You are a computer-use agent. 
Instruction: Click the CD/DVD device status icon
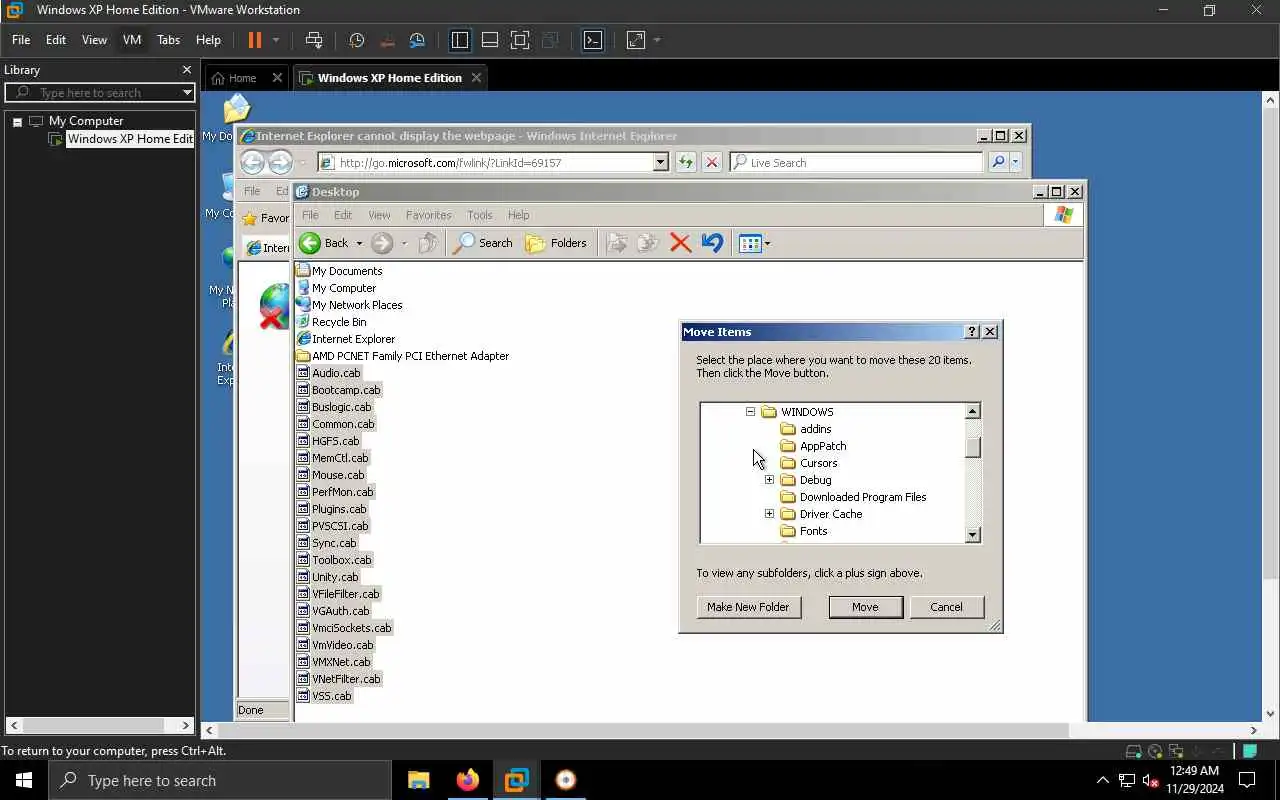click(1155, 751)
